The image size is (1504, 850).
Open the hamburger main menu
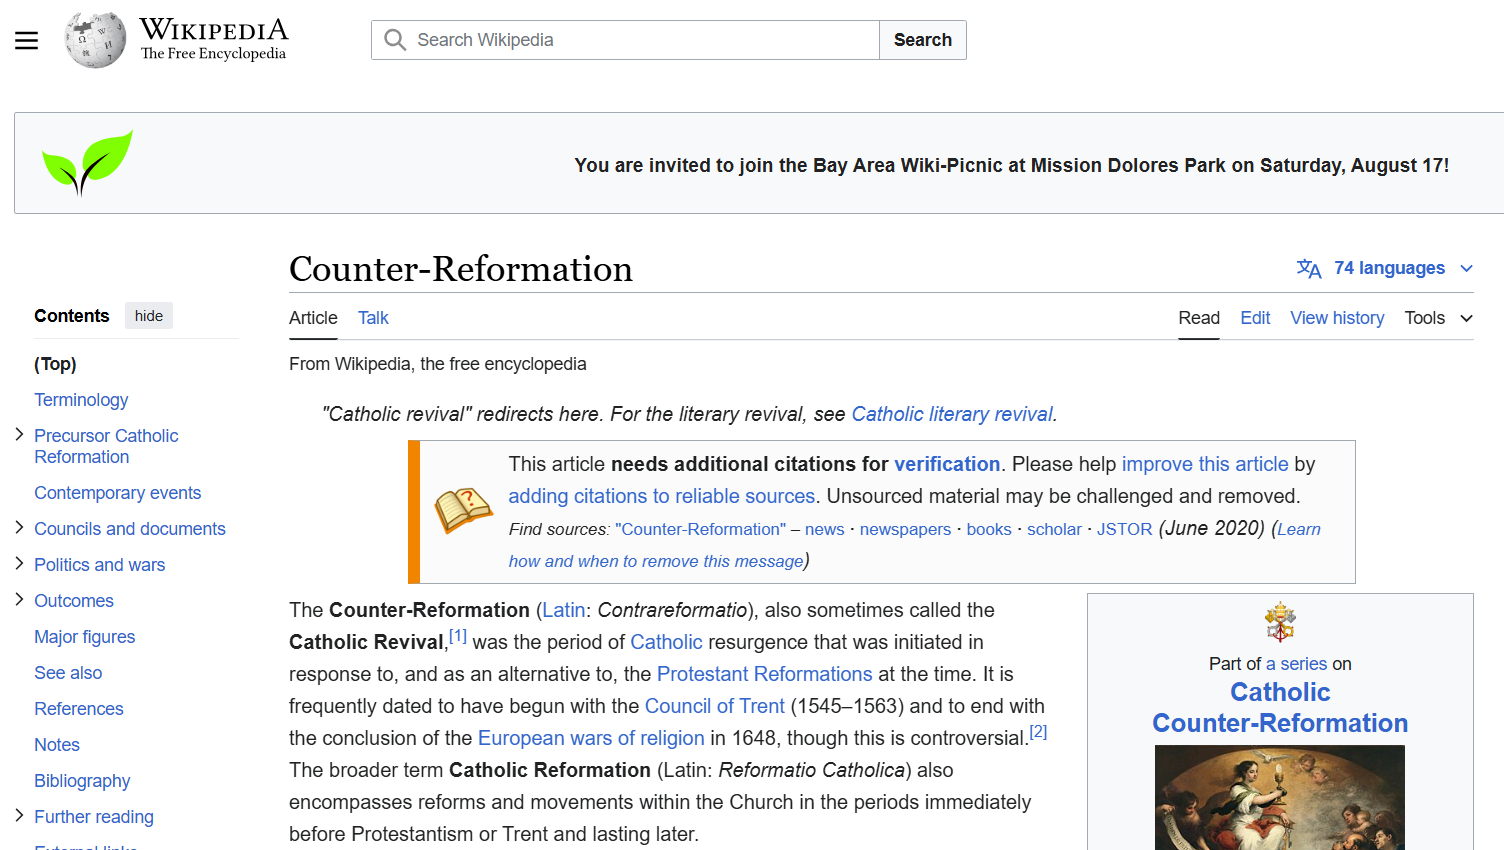coord(26,40)
